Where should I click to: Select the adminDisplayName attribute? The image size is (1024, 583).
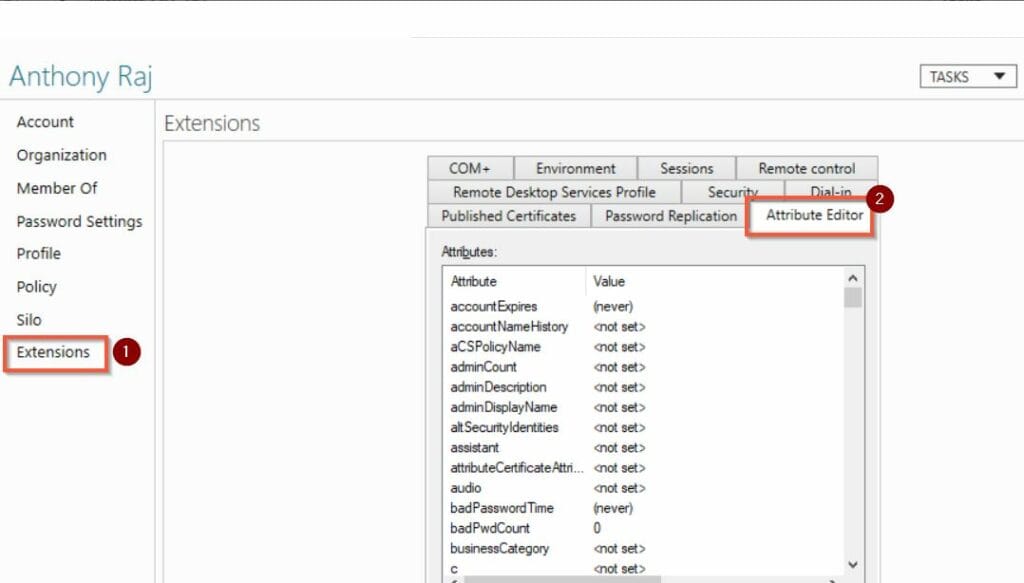pos(643,407)
